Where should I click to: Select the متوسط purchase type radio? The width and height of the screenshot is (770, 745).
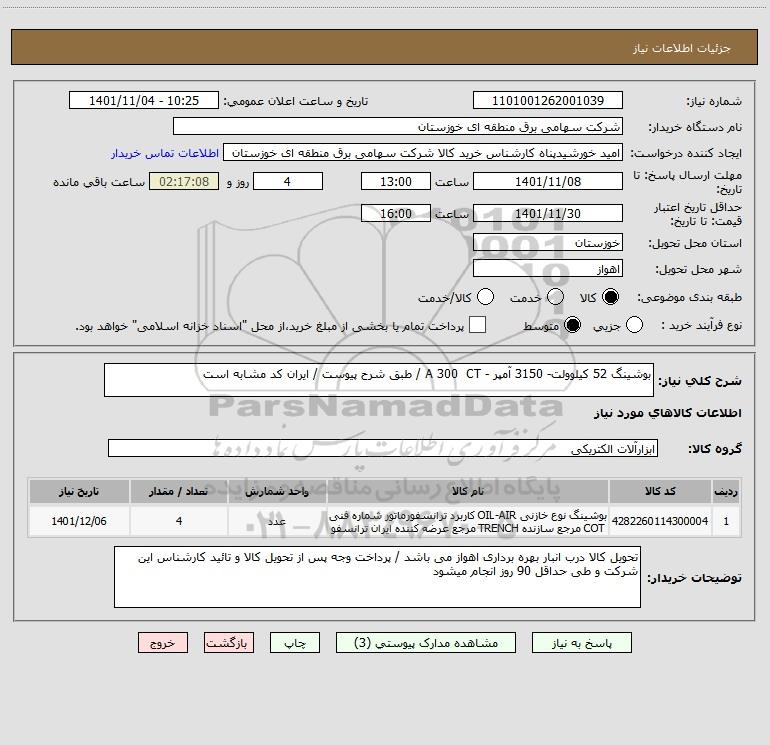574,325
